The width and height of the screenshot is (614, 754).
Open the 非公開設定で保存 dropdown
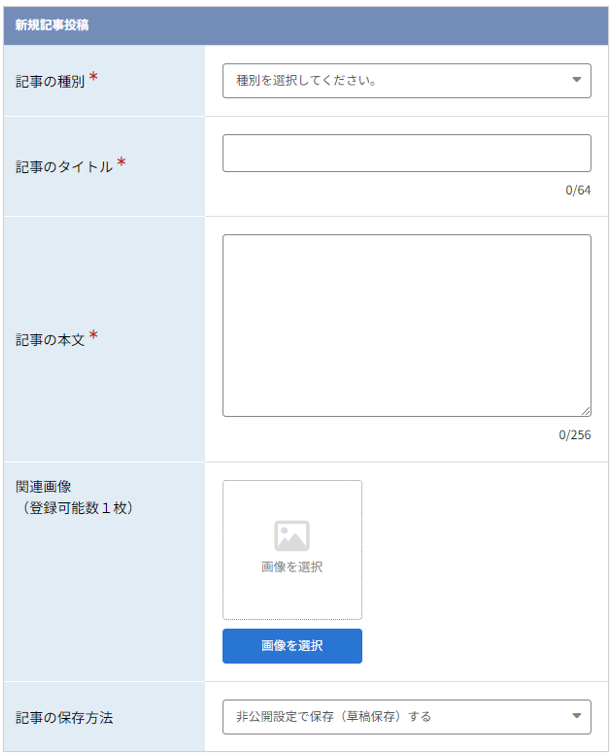tap(407, 717)
